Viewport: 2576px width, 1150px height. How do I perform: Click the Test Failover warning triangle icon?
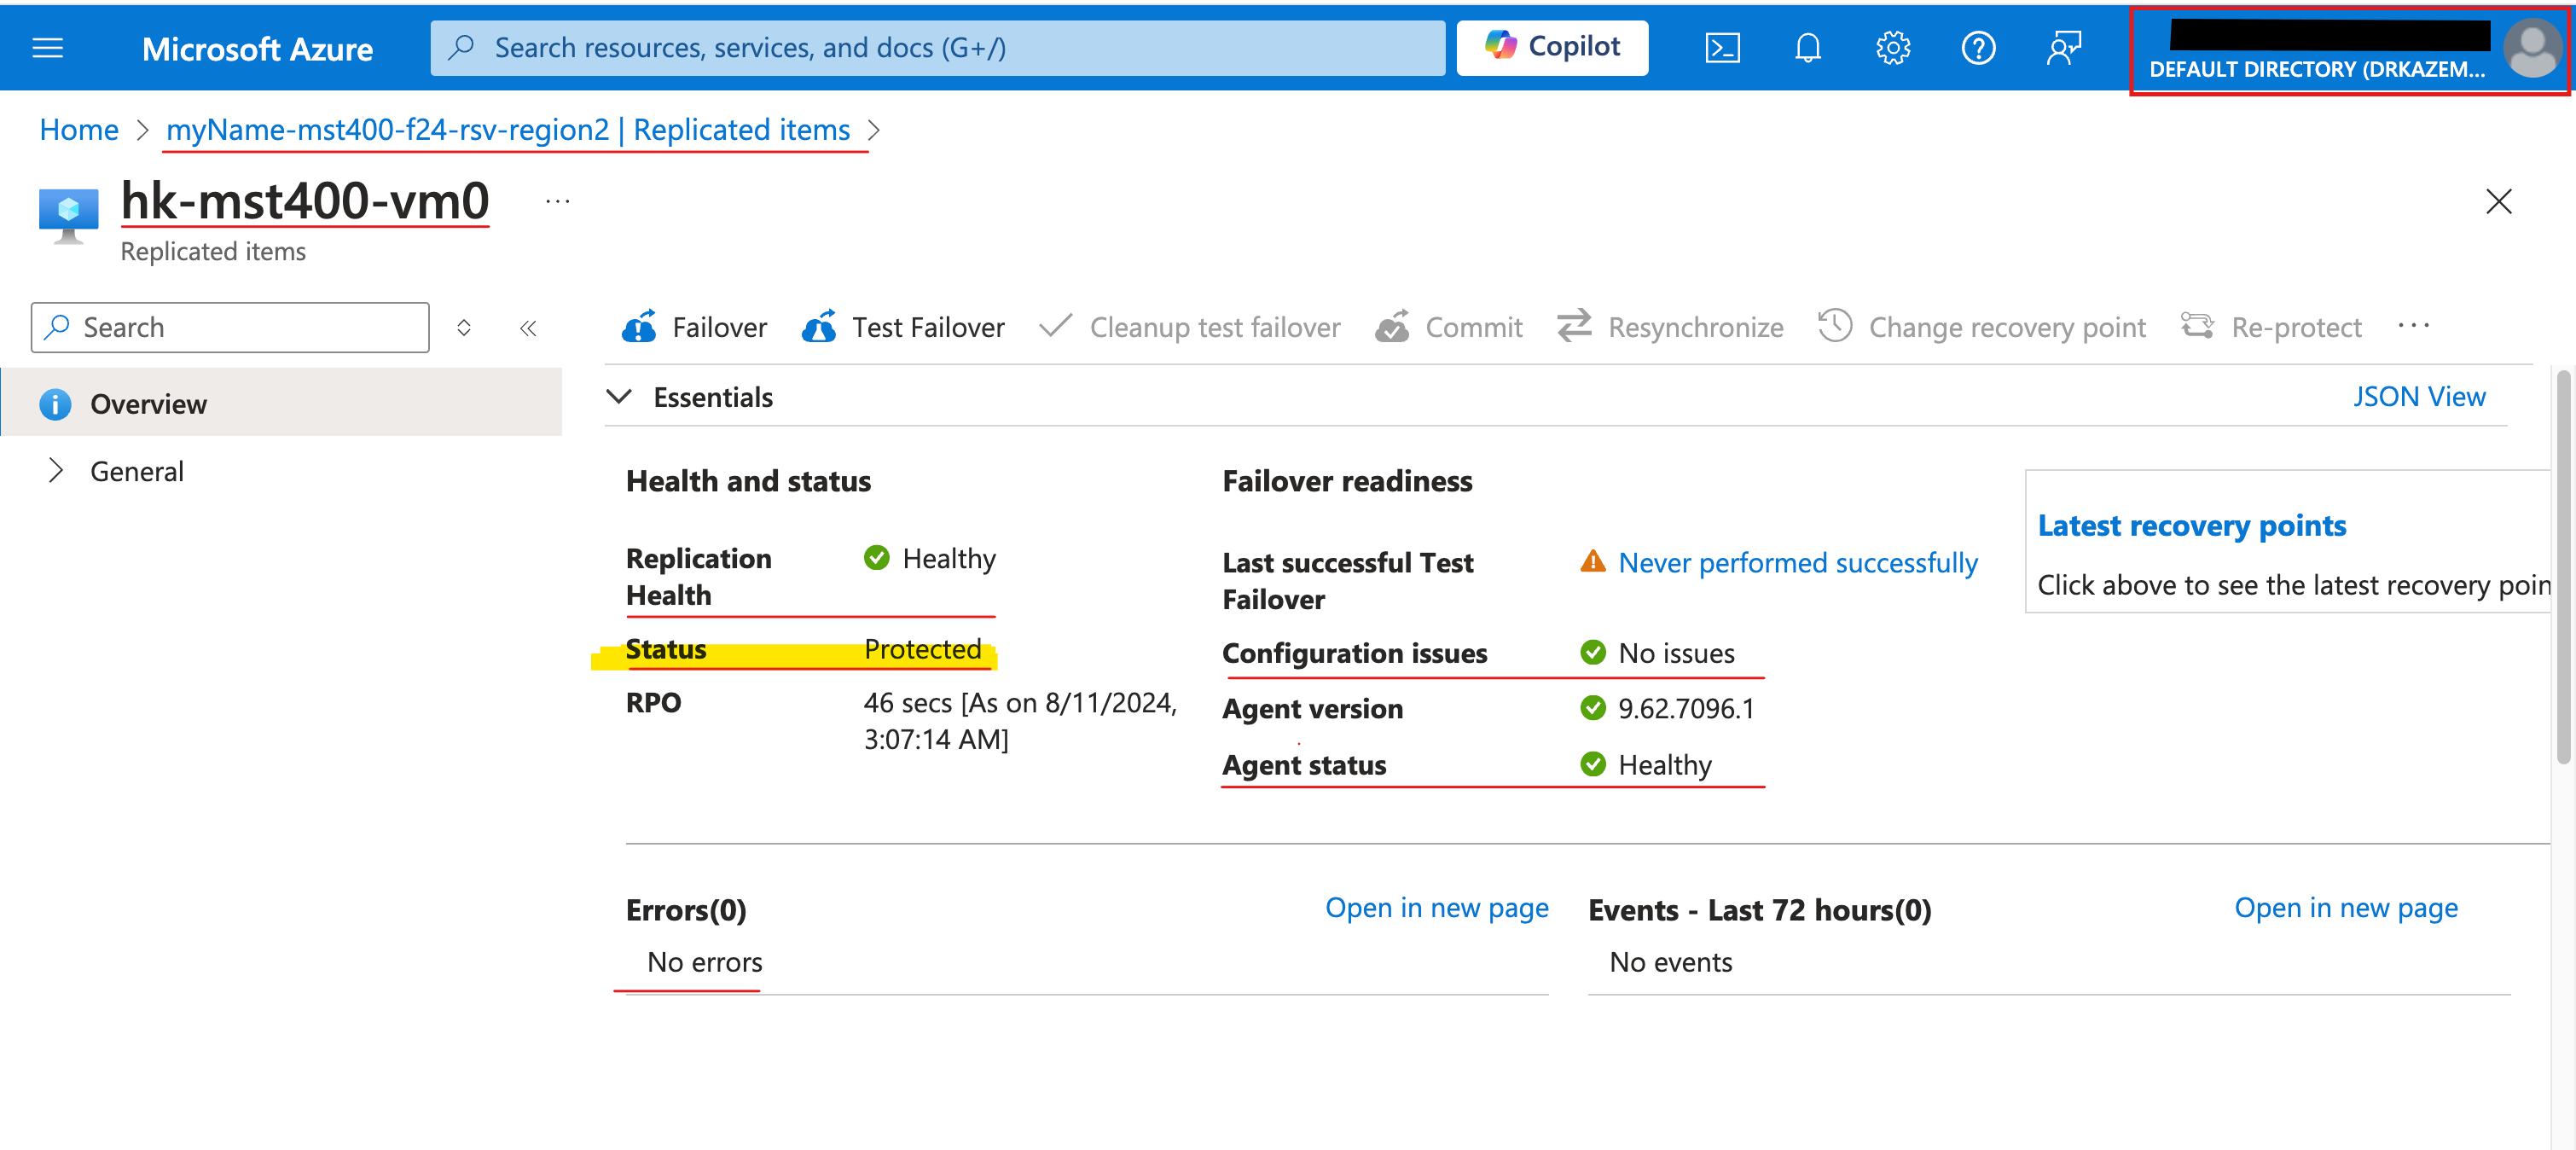click(x=1592, y=562)
